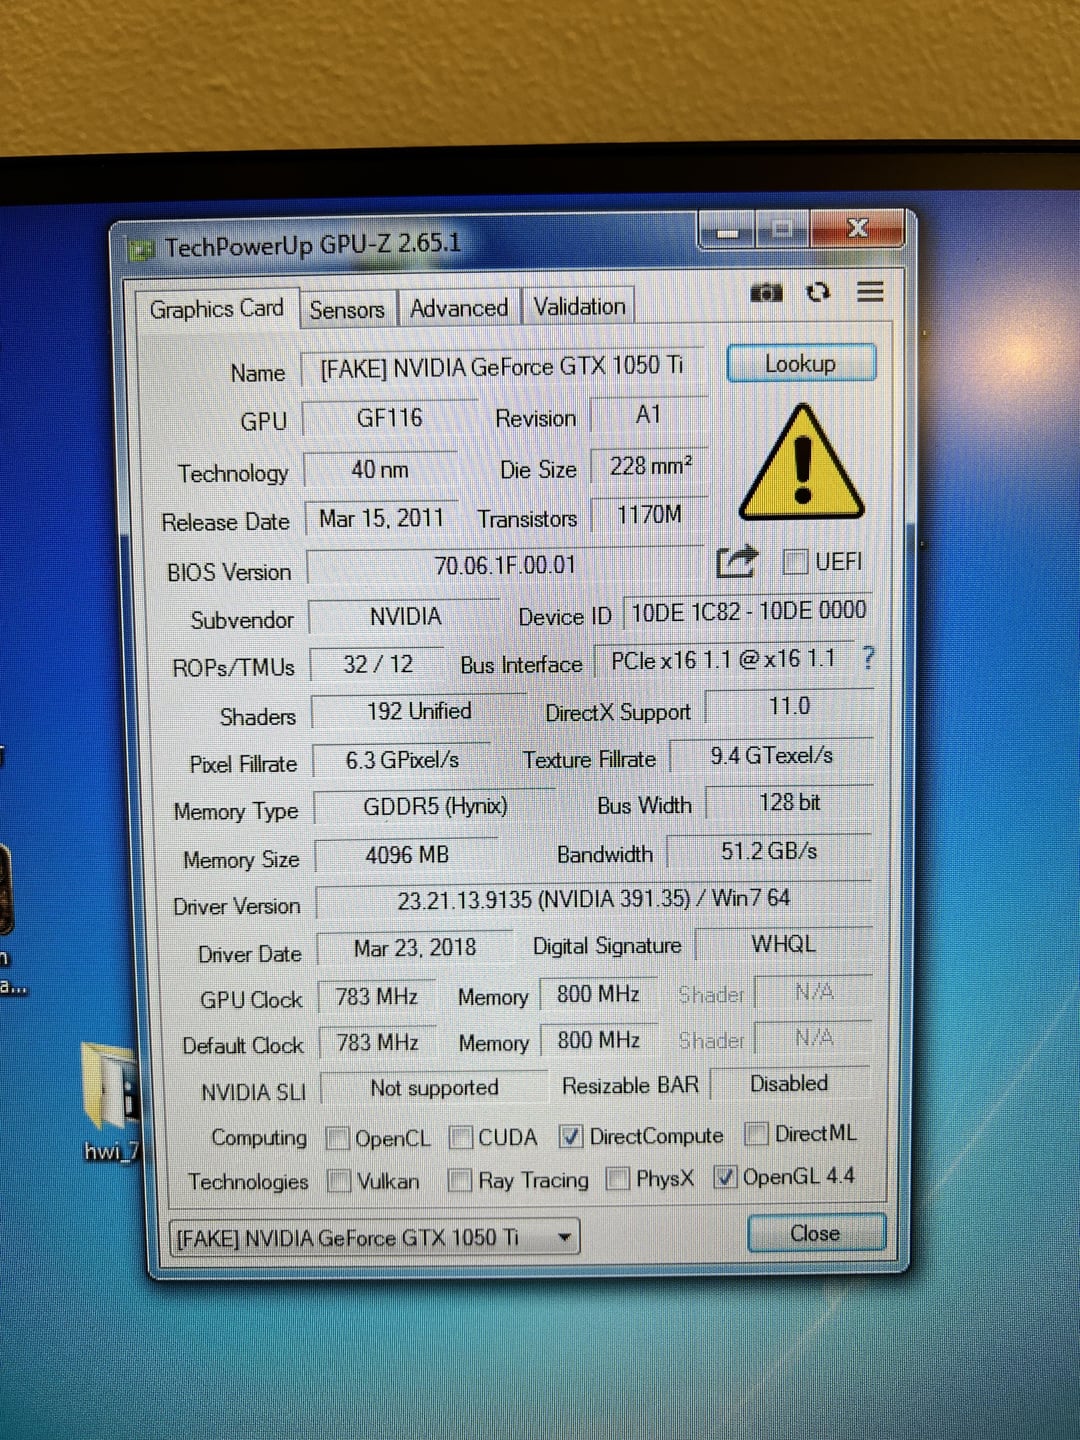Click the Resizable BAR field Disabled
The width and height of the screenshot is (1080, 1440).
pyautogui.click(x=790, y=1084)
